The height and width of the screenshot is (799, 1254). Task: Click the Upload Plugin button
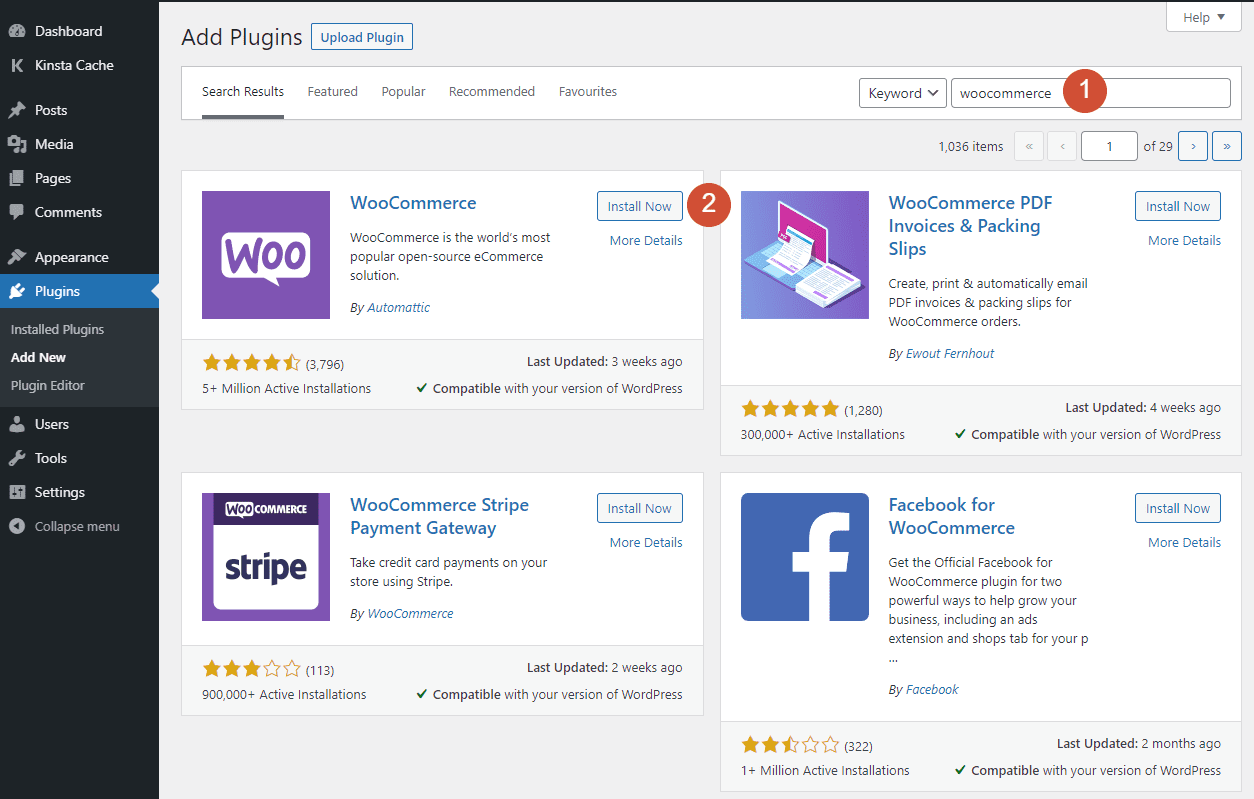pos(361,36)
